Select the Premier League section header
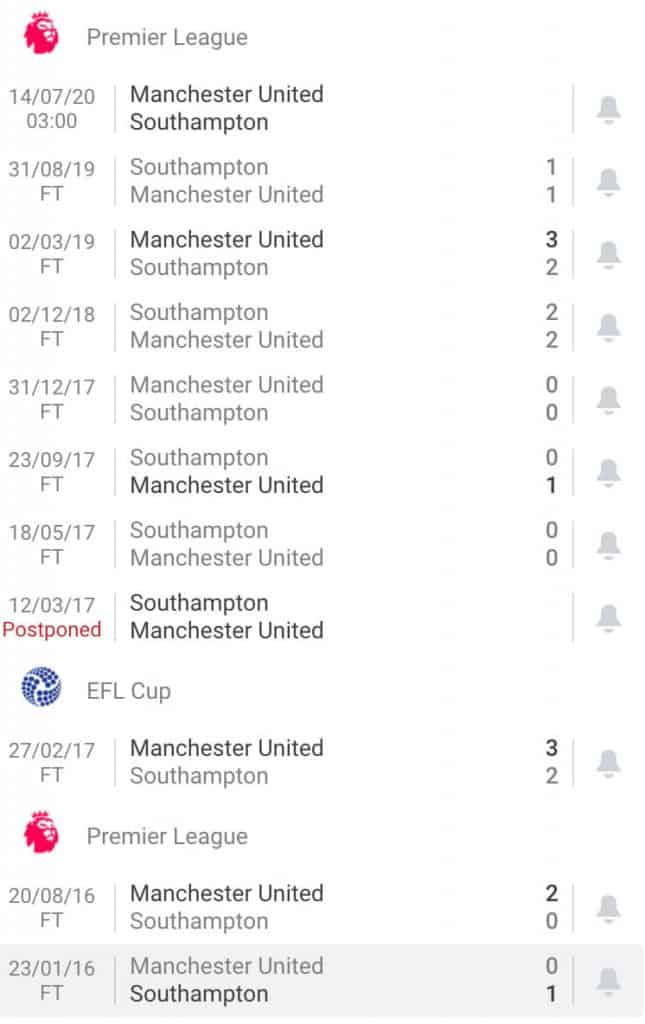Viewport: 645px width, 1024px height. coord(167,37)
